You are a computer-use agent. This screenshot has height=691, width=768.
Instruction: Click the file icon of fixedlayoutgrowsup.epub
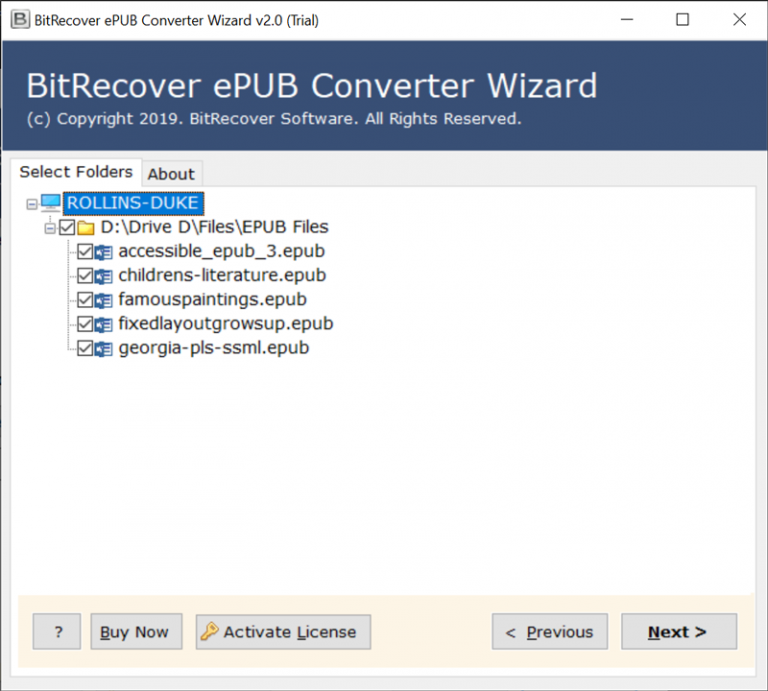pos(103,324)
